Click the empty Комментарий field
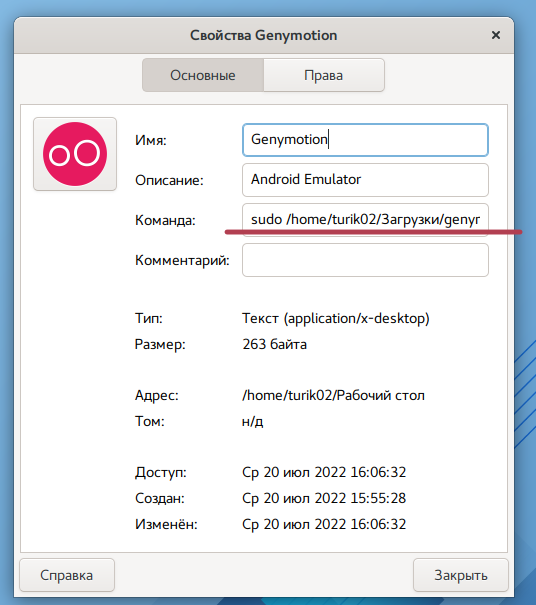The image size is (536, 605). (365, 260)
